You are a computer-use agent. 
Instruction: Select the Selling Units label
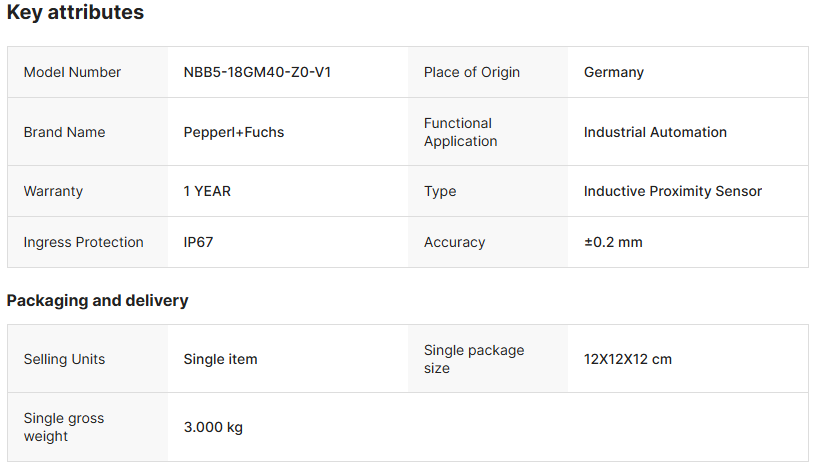(64, 359)
